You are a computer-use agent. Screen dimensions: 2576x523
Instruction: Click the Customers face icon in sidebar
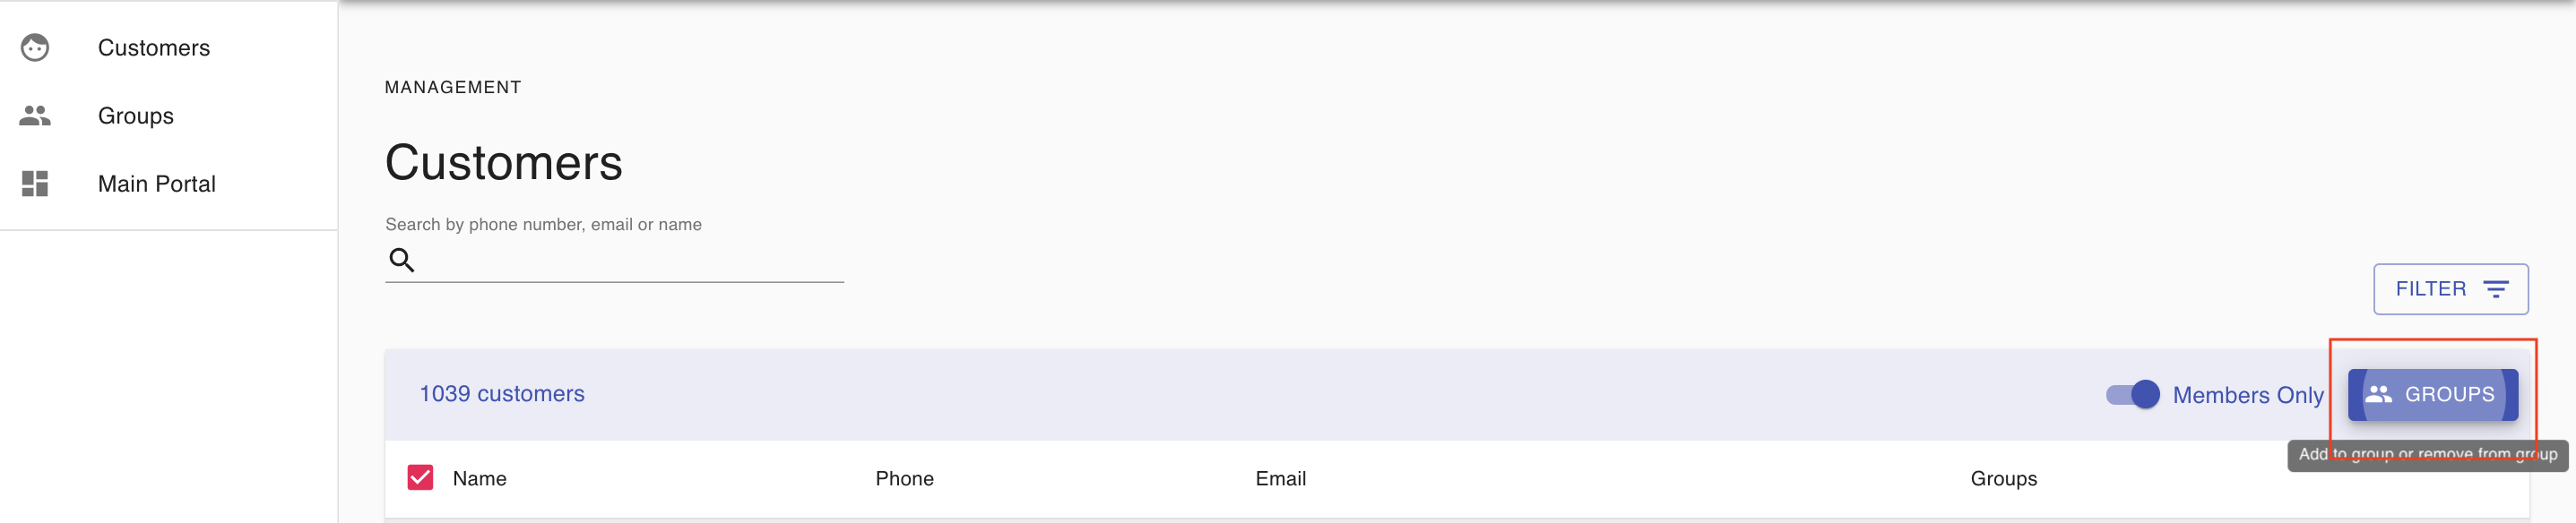pyautogui.click(x=35, y=48)
